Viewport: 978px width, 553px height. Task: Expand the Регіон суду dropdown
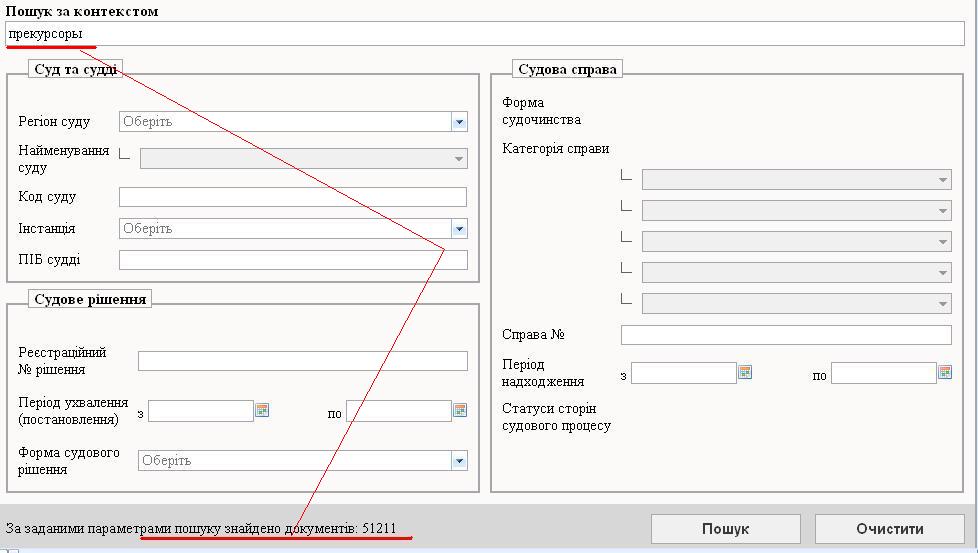459,122
